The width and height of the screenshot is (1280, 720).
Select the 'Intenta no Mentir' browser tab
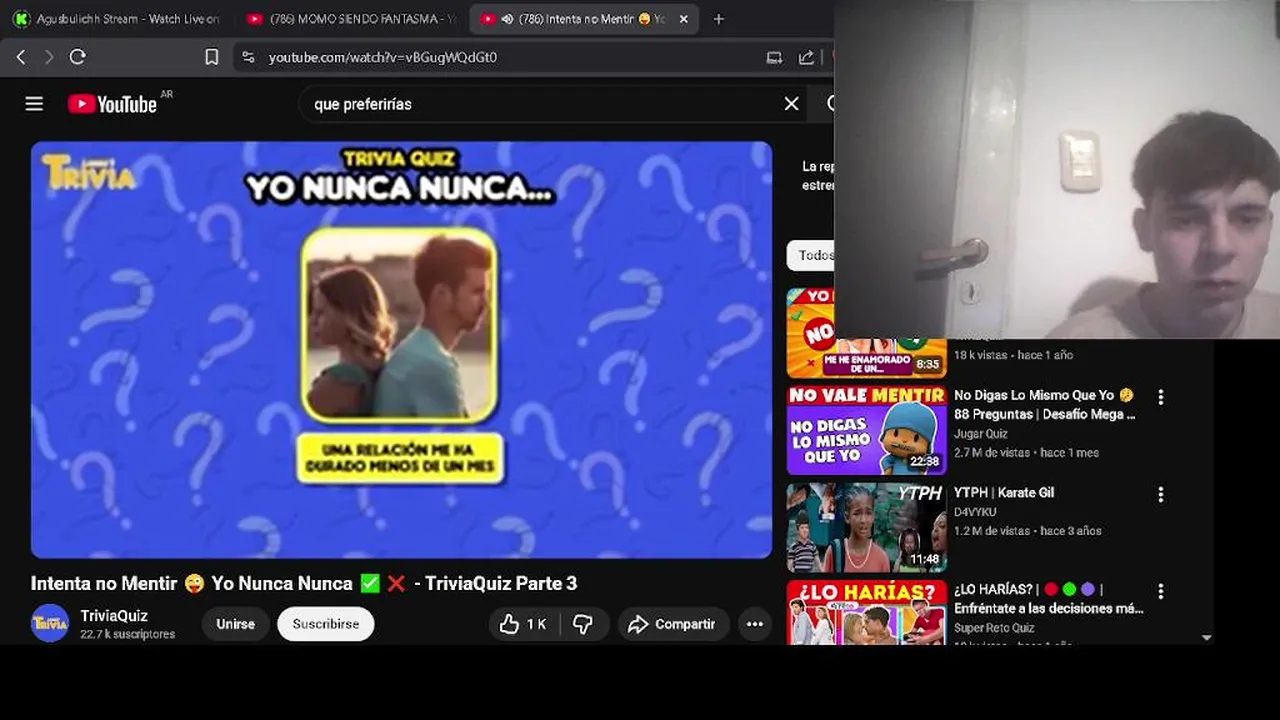click(x=585, y=19)
